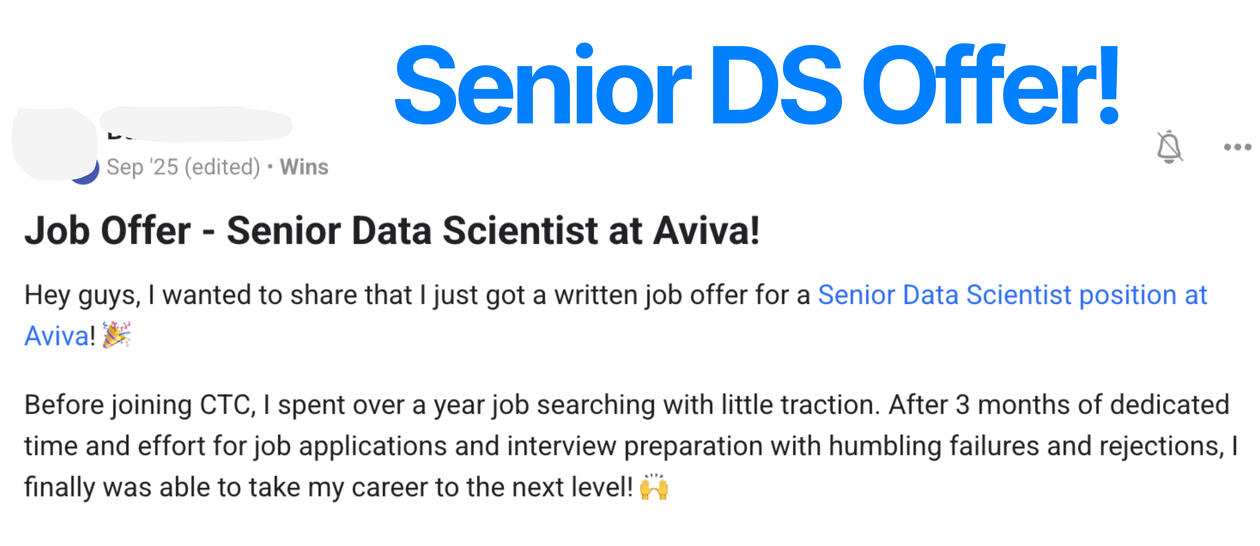Open the three-dot more options menu
The width and height of the screenshot is (1260, 546).
click(1237, 147)
